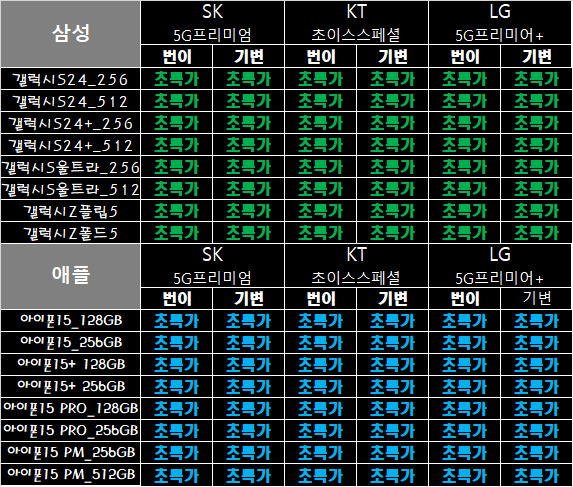573x487 pixels.
Task: Select the 아이폰15 PM_512GB row label
Action: 71,475
